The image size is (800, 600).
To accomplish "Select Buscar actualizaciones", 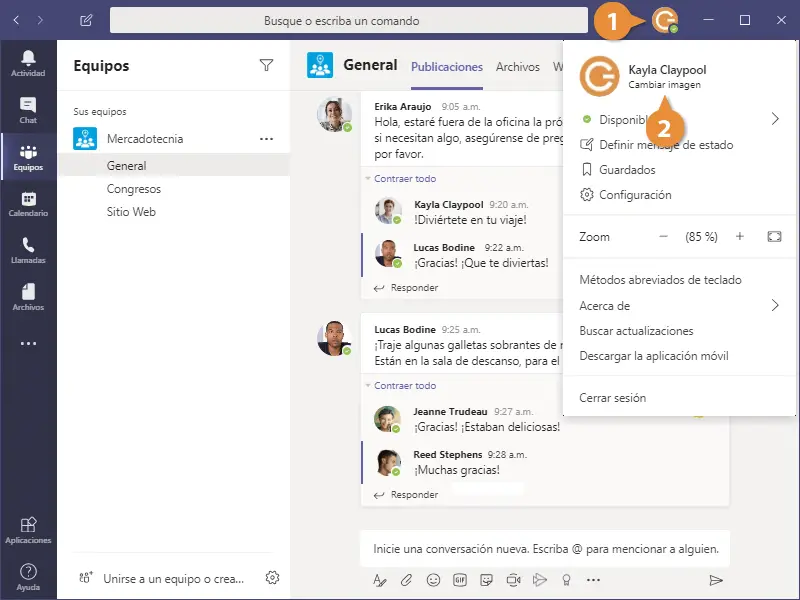I will (x=636, y=331).
